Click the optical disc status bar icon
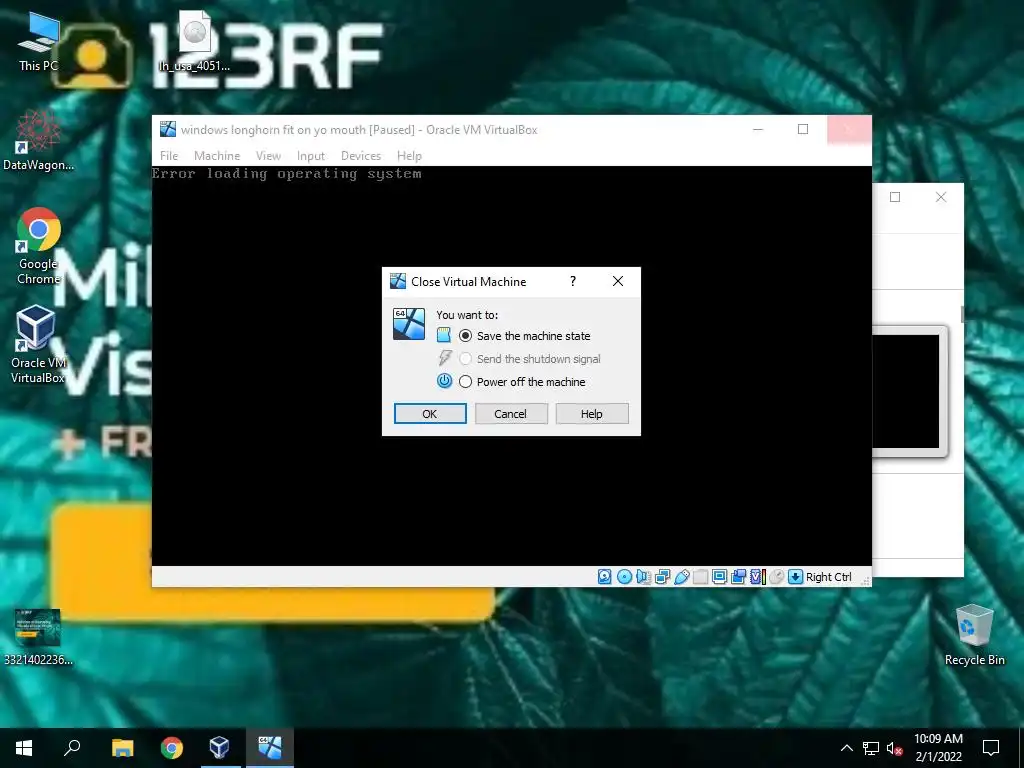 click(x=624, y=577)
